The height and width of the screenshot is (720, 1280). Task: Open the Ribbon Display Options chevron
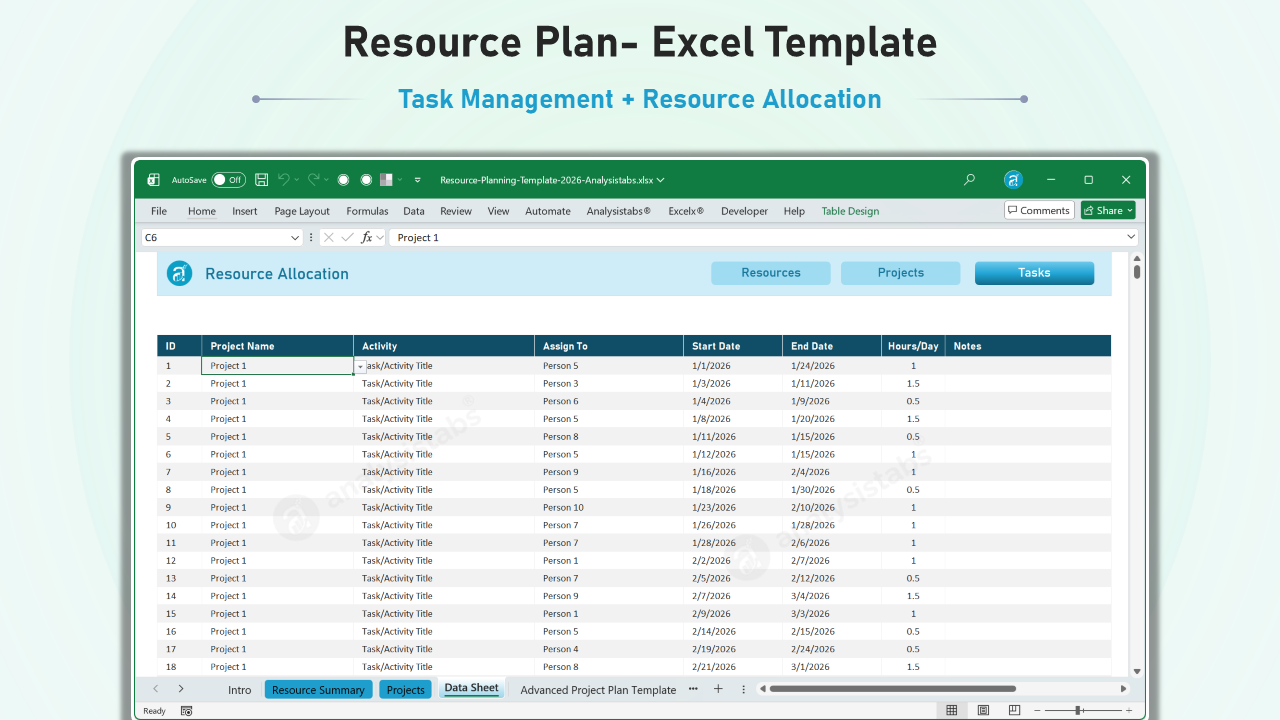(x=417, y=179)
